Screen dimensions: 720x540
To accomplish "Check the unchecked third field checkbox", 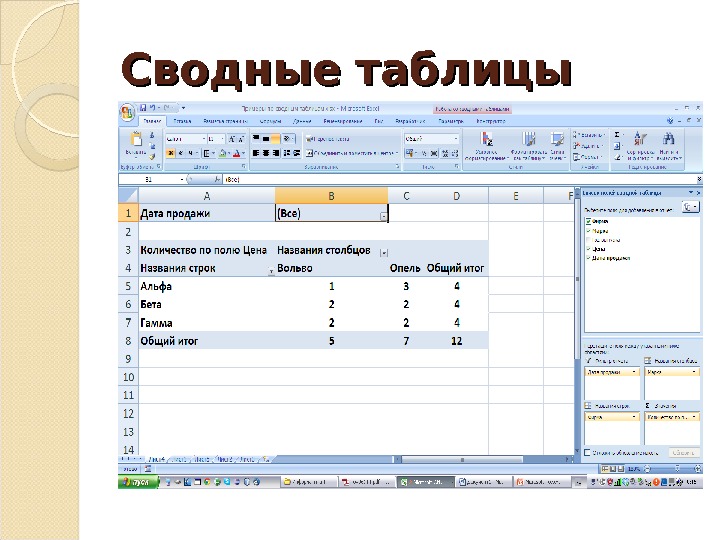I will 588,240.
